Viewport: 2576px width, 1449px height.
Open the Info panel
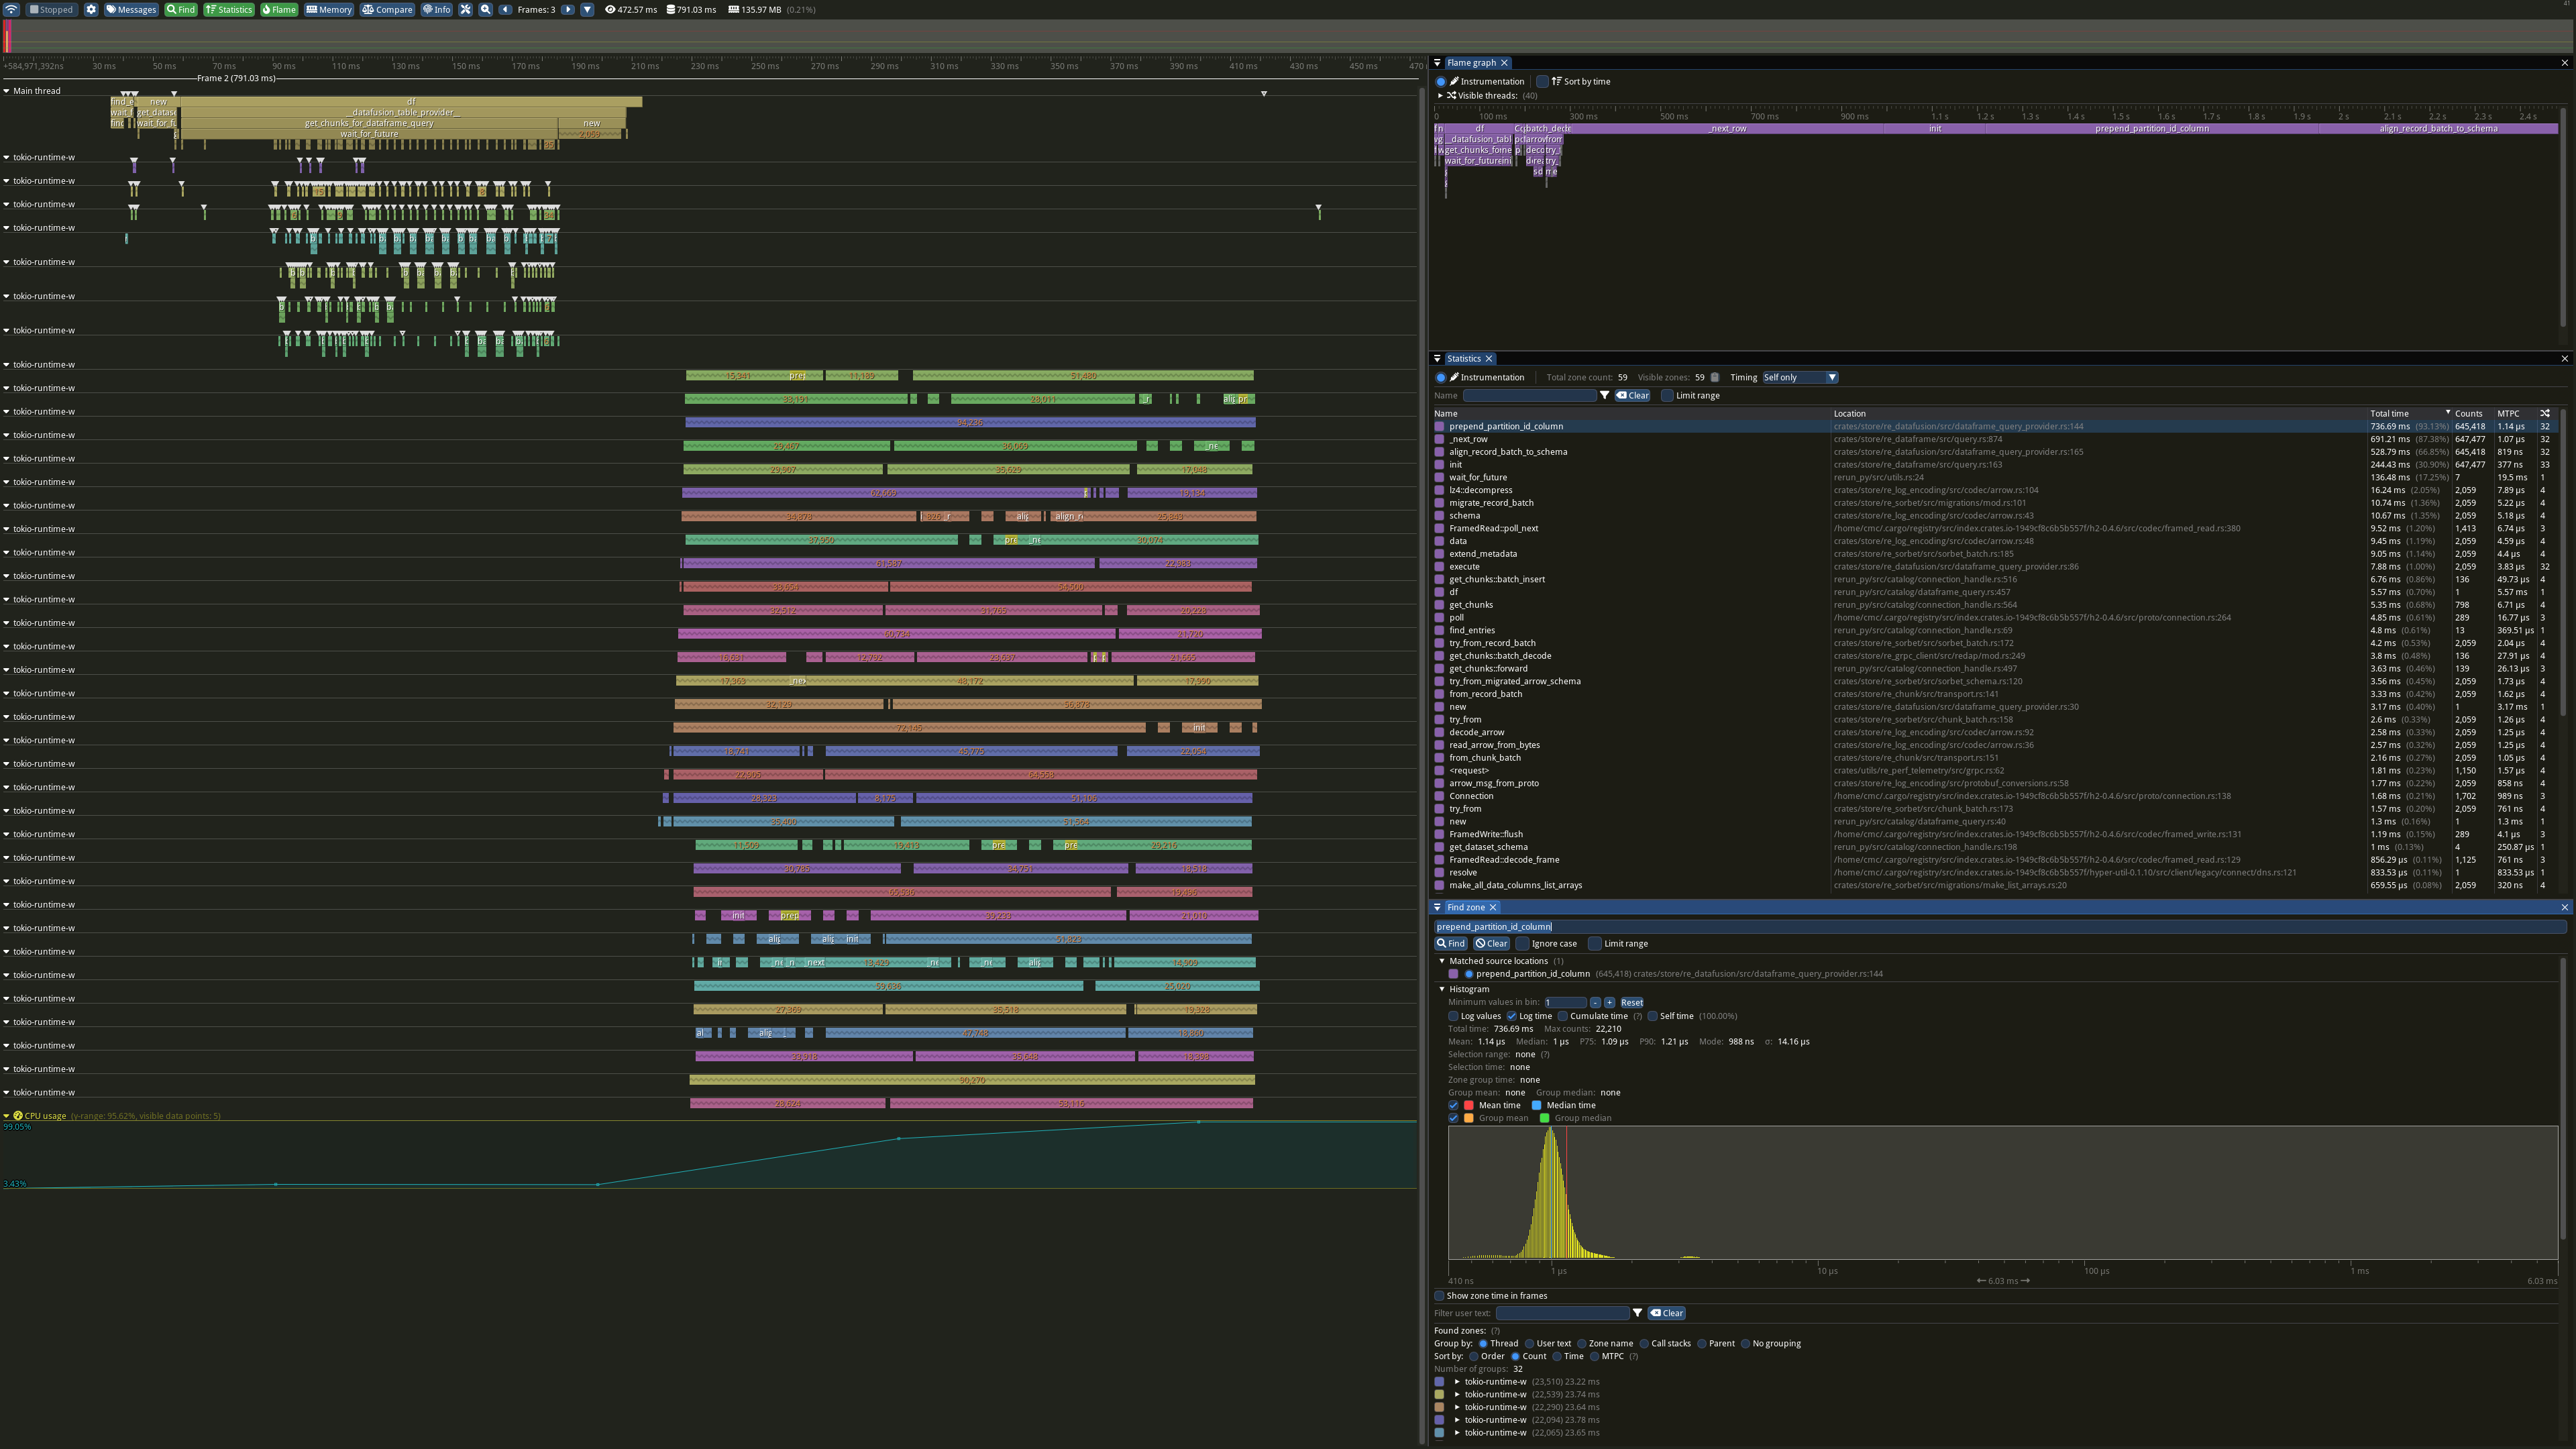coord(437,9)
